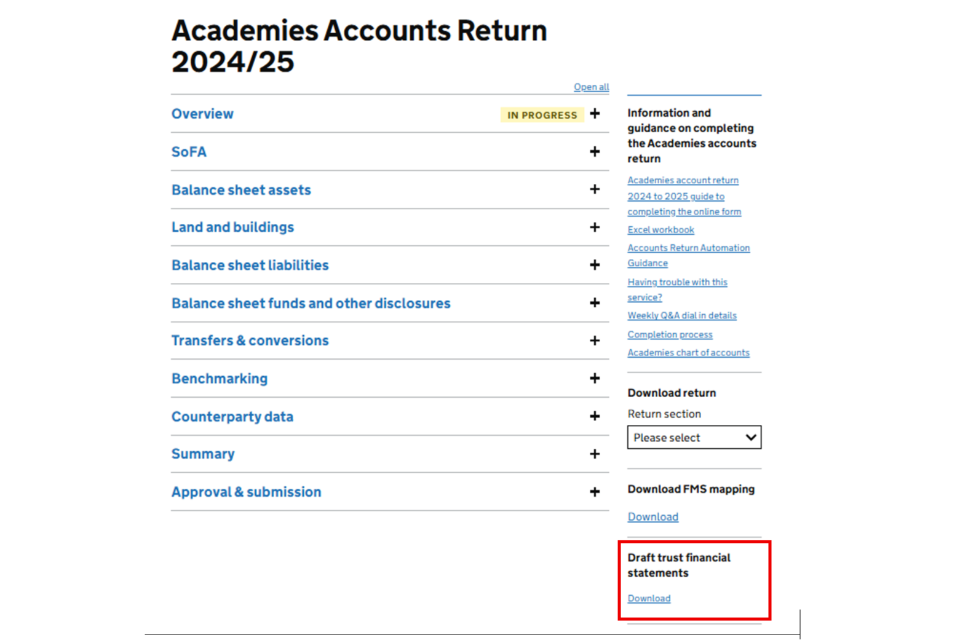Click plus icon beside Benchmarking
Viewport: 960px width, 640px height.
[x=595, y=379]
